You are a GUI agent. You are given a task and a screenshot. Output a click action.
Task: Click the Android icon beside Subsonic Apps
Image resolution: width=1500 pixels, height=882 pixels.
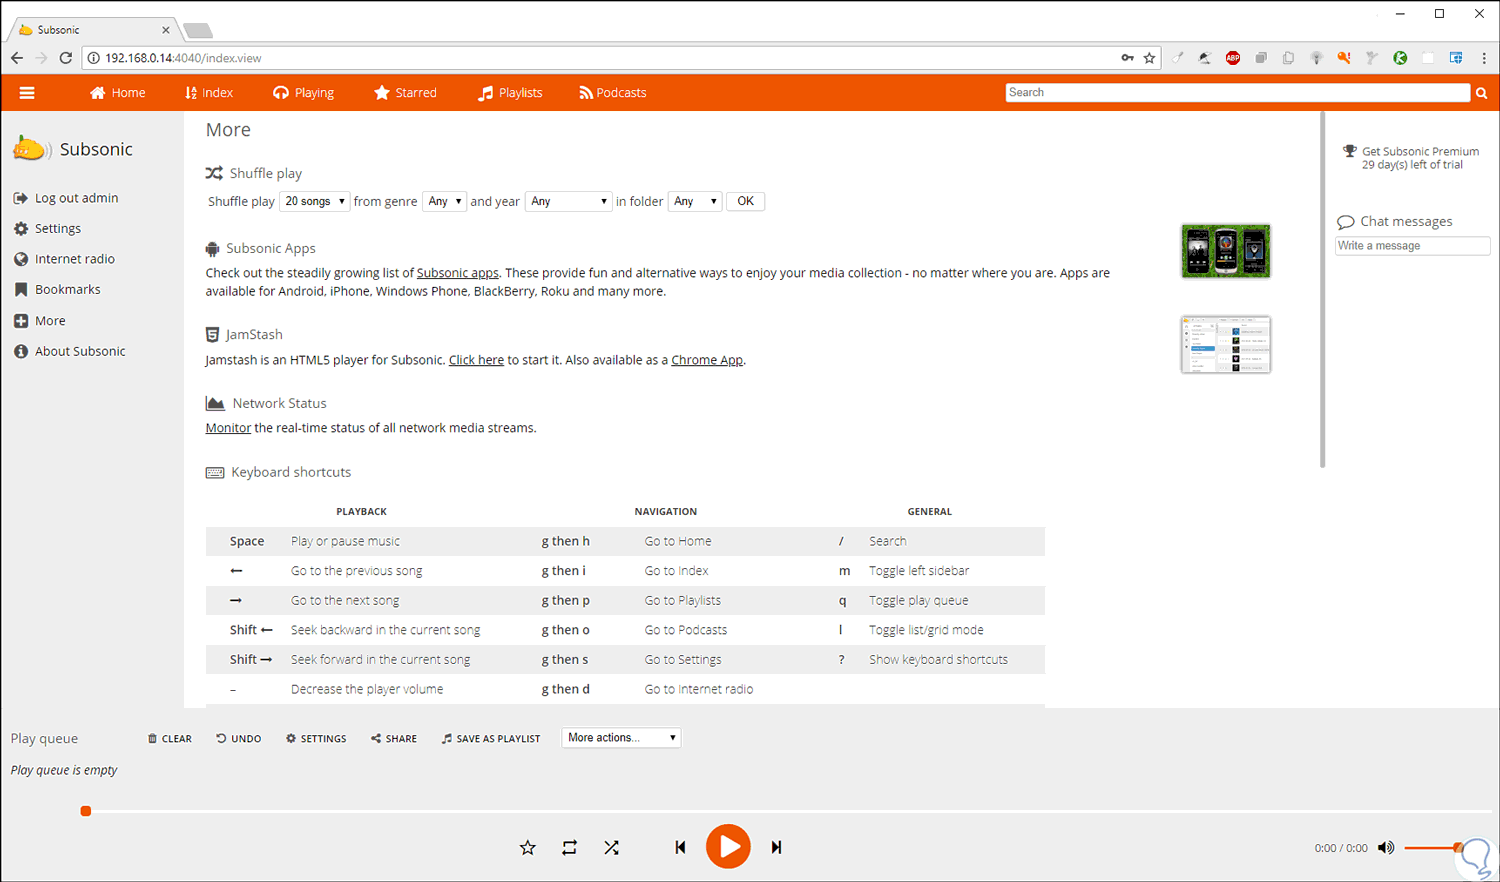[x=212, y=248]
